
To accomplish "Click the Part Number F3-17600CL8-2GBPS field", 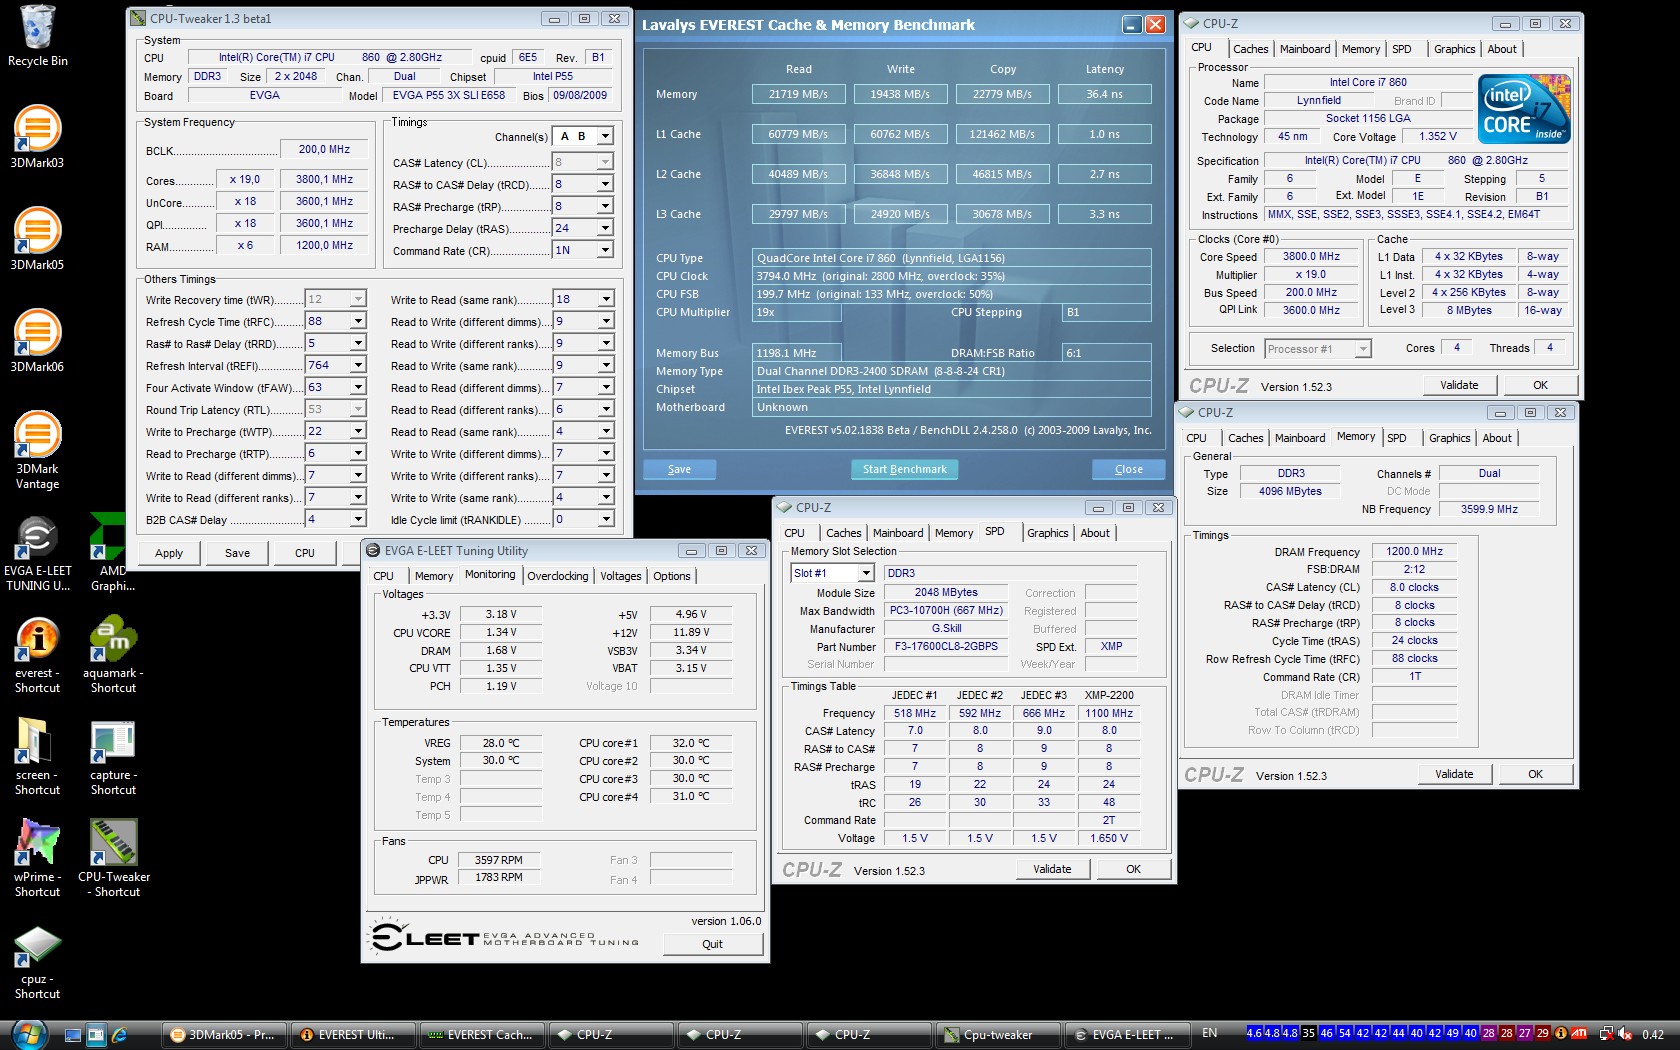I will 946,646.
